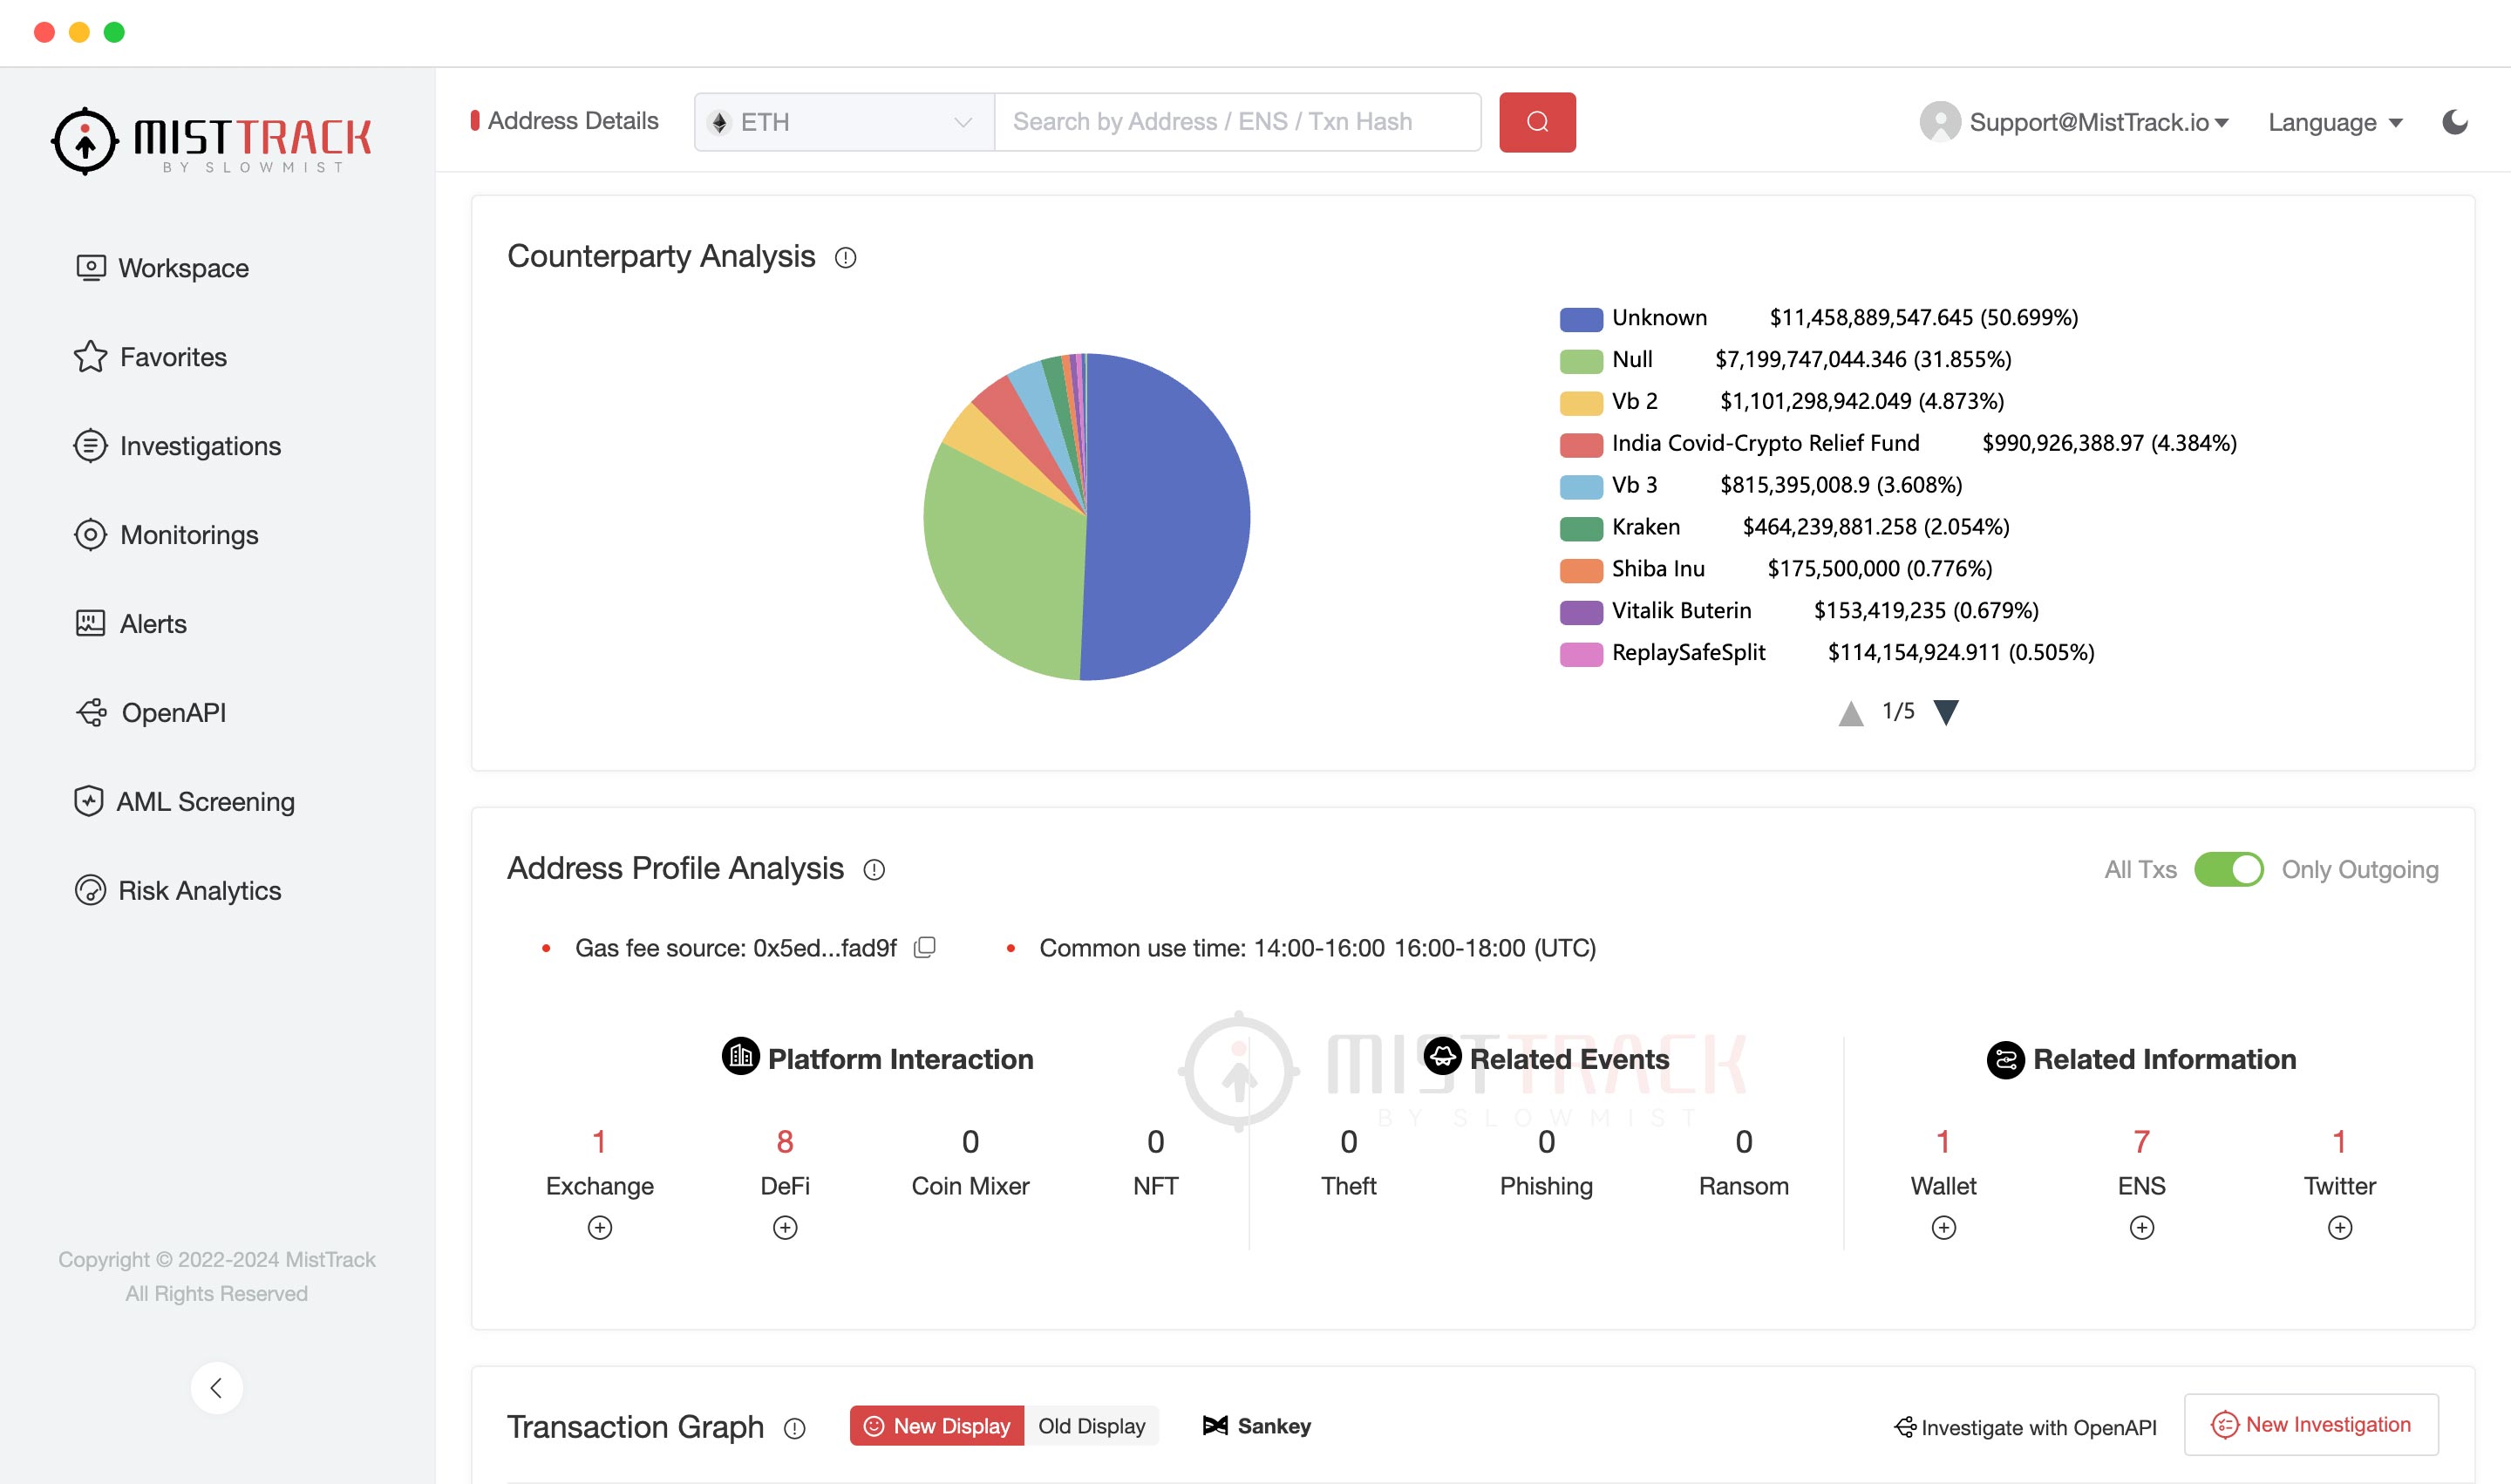Go to AML Screening page
This screenshot has width=2511, height=1484.
point(205,802)
